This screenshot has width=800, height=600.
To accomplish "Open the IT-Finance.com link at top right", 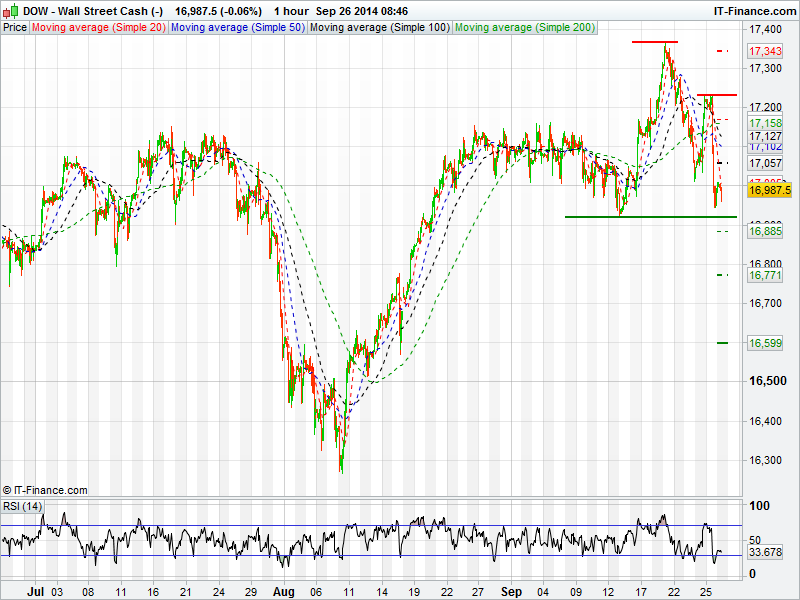I will tap(755, 11).
